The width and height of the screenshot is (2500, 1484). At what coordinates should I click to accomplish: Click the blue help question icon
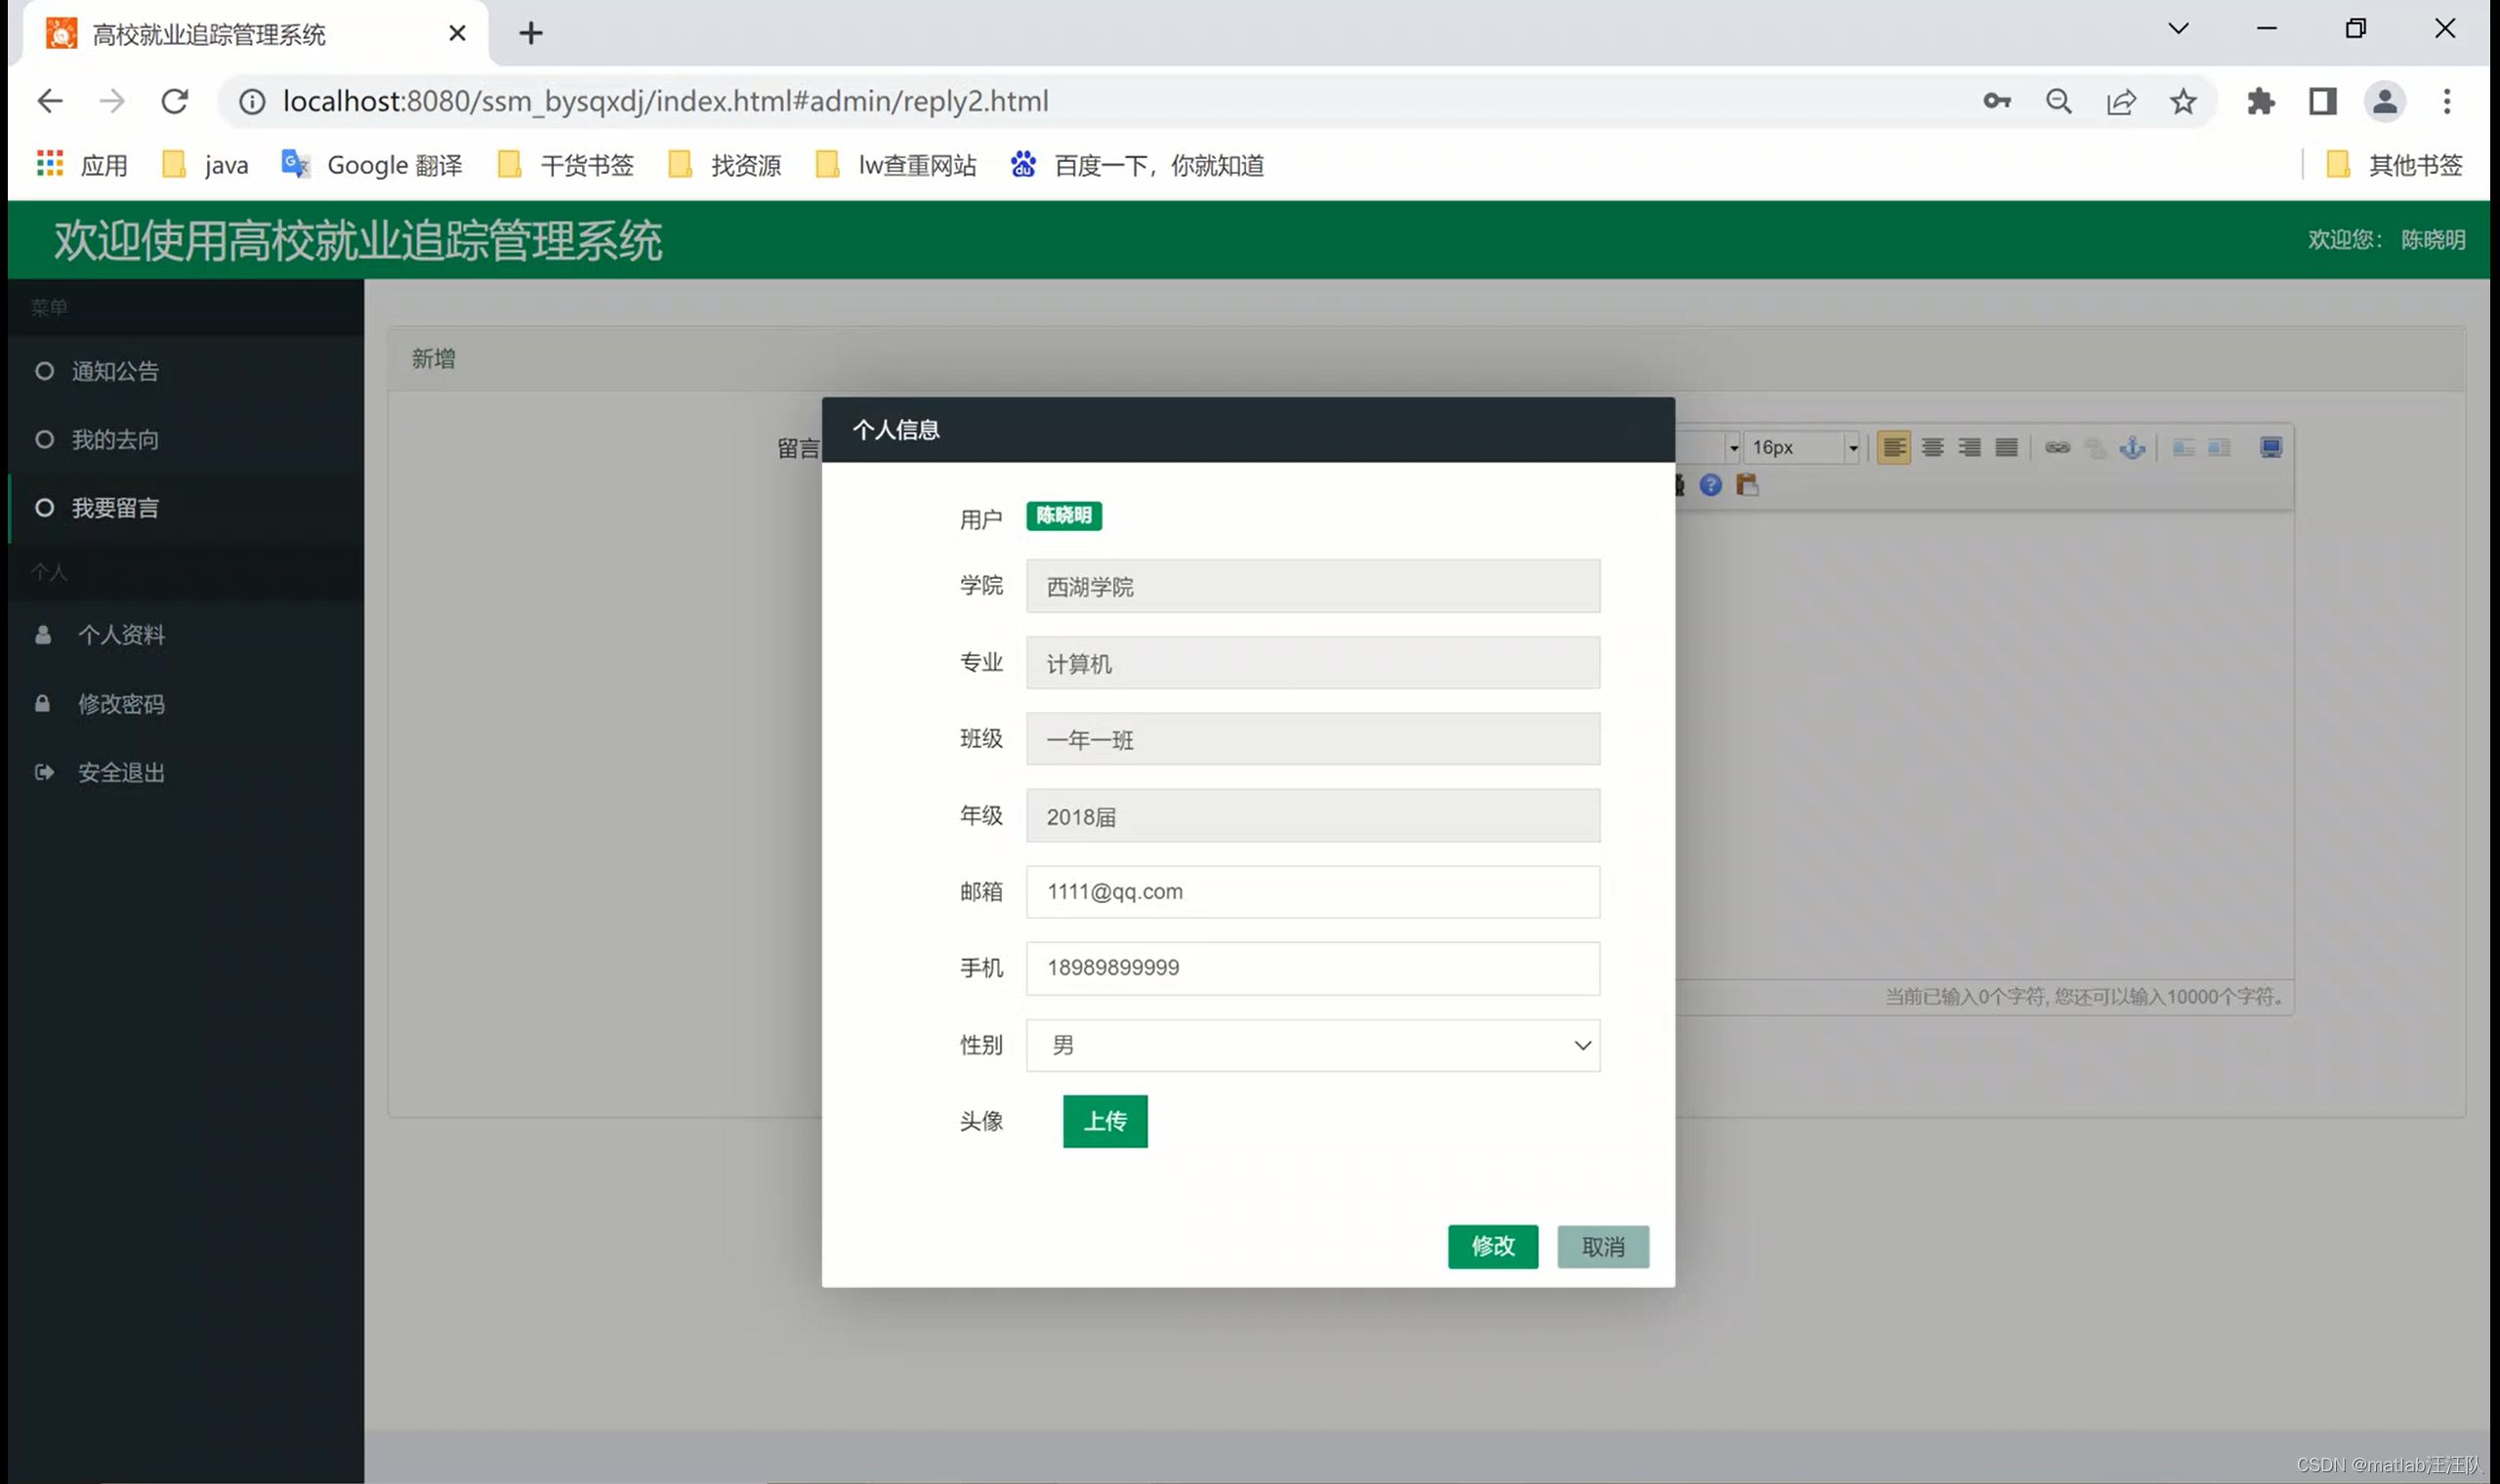click(1711, 485)
